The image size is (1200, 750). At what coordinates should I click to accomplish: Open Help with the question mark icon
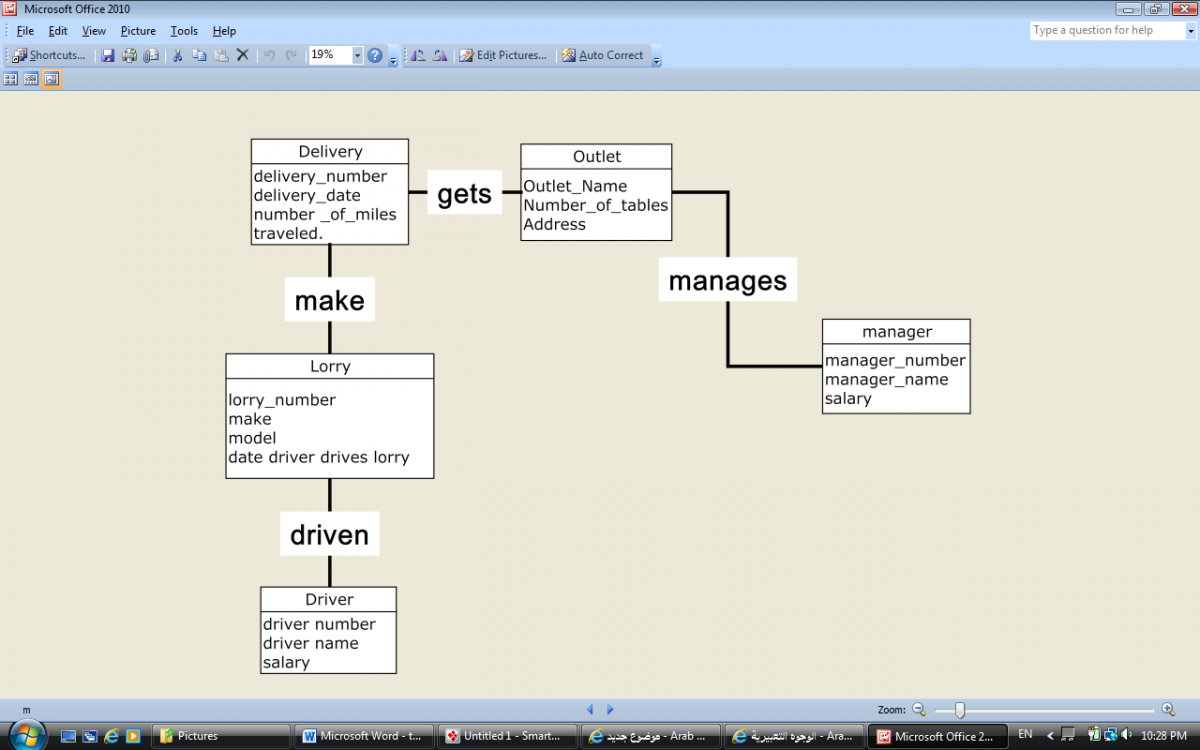click(375, 56)
